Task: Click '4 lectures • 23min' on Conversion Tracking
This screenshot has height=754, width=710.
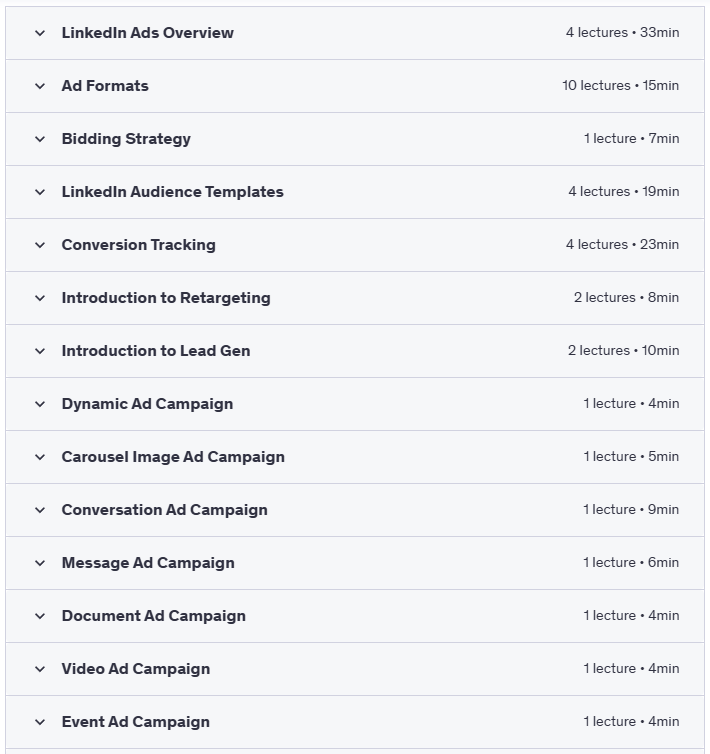Action: 622,245
